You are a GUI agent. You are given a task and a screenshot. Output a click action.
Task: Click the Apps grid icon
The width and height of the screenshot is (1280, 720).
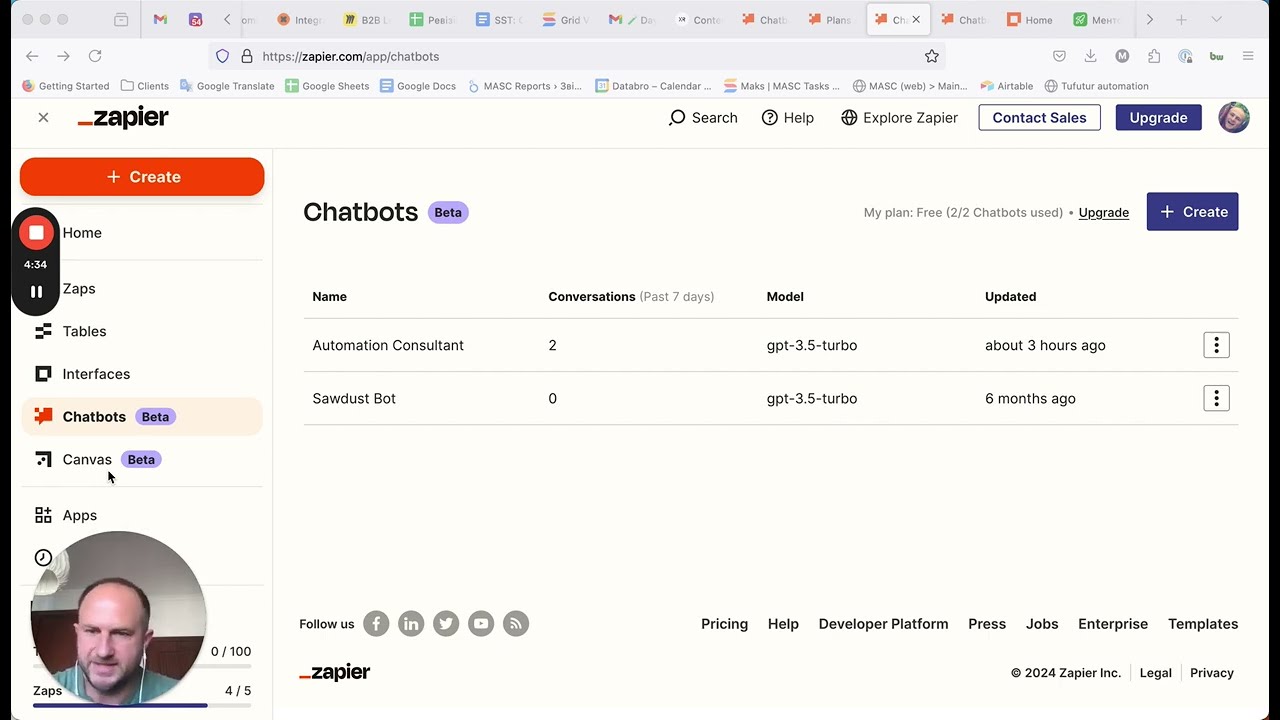pos(43,516)
